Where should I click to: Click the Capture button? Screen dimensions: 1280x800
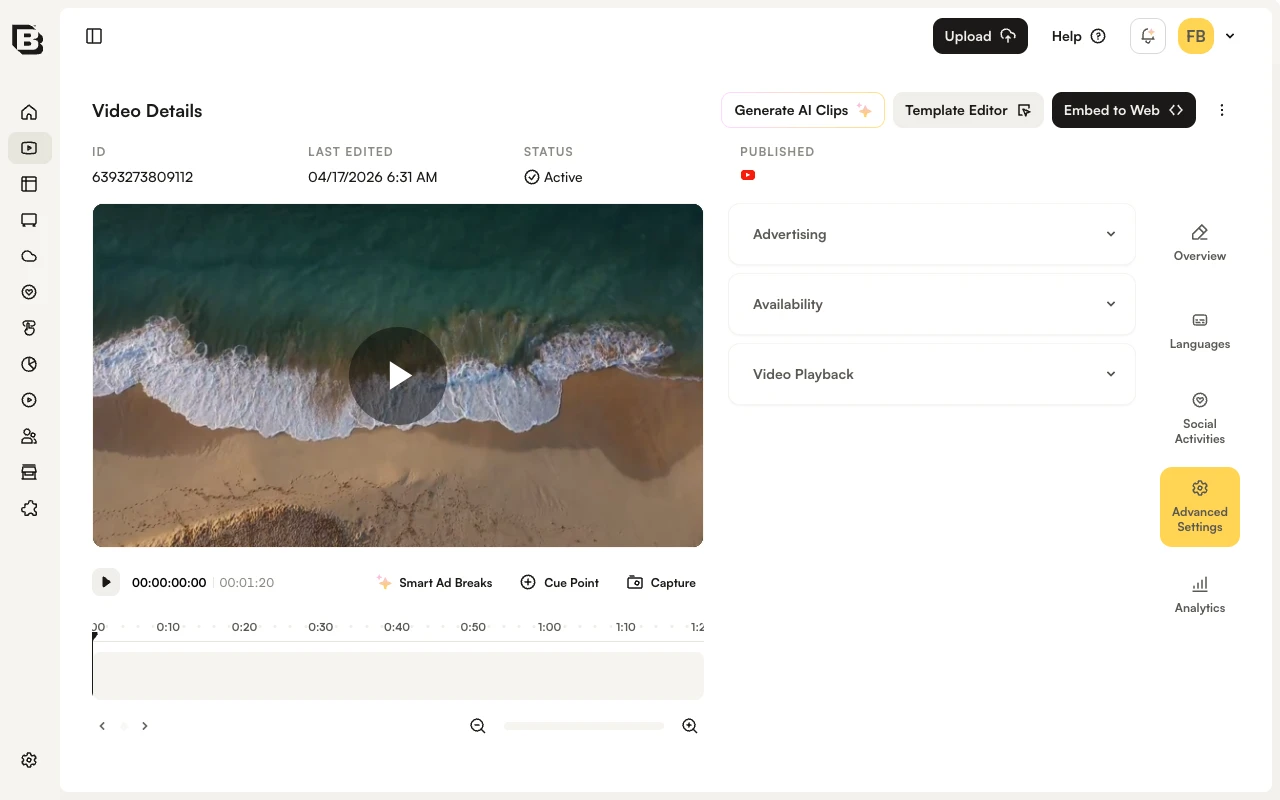pos(661,582)
